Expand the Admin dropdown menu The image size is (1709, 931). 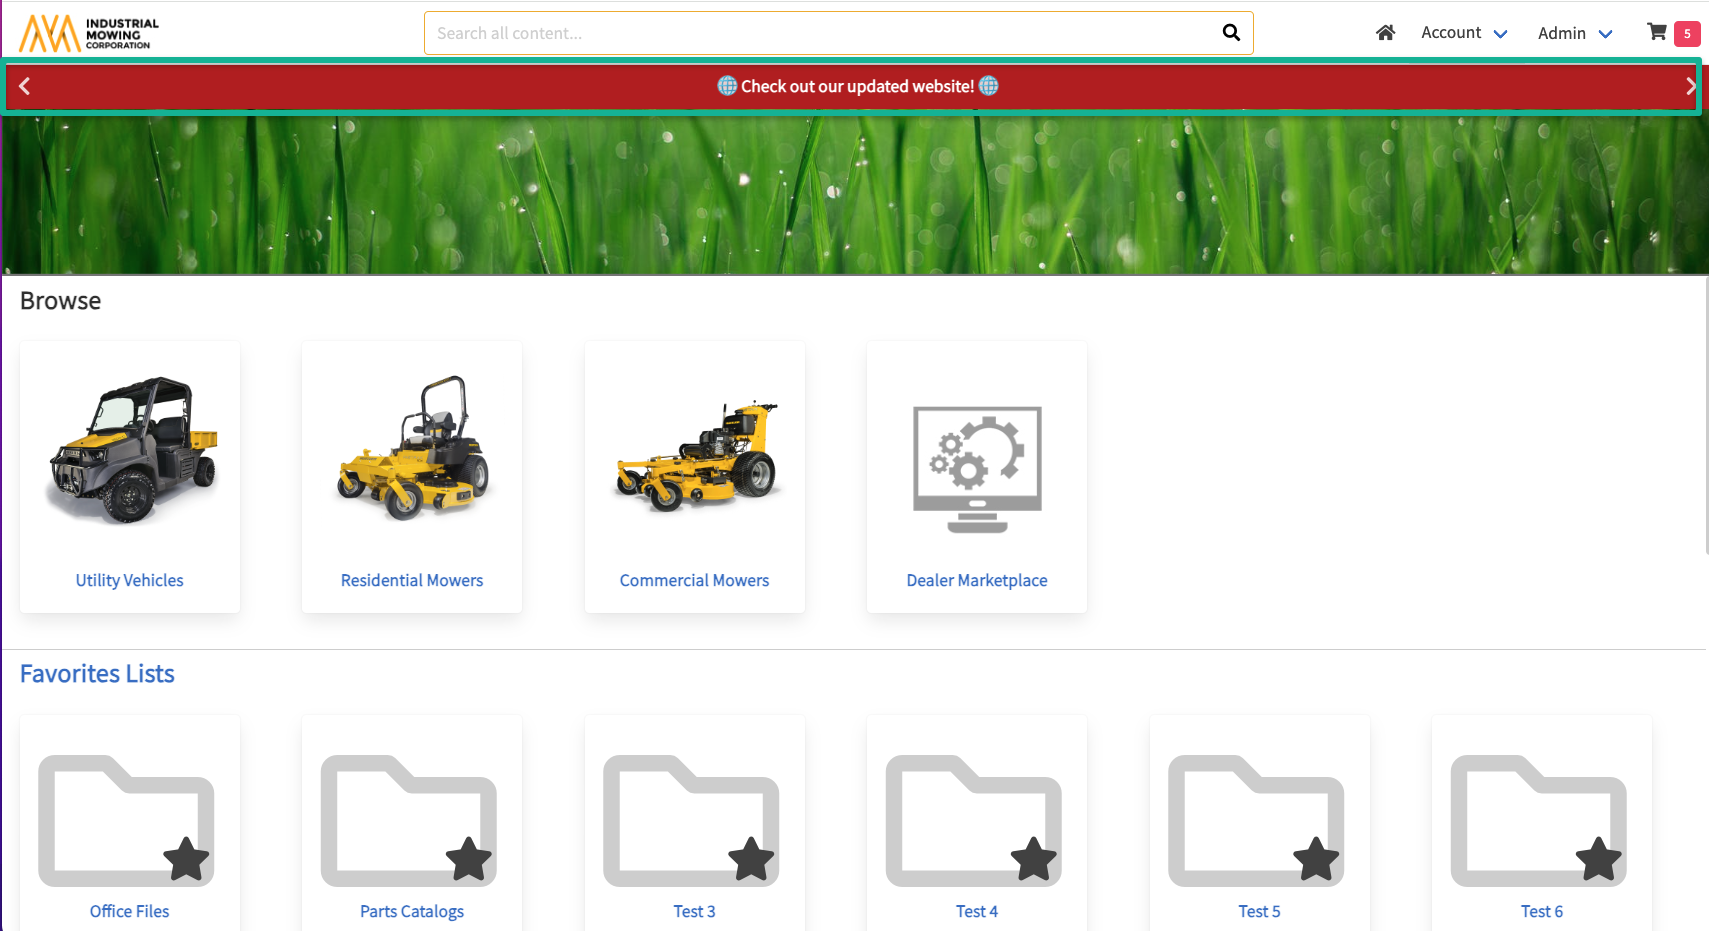tap(1574, 33)
